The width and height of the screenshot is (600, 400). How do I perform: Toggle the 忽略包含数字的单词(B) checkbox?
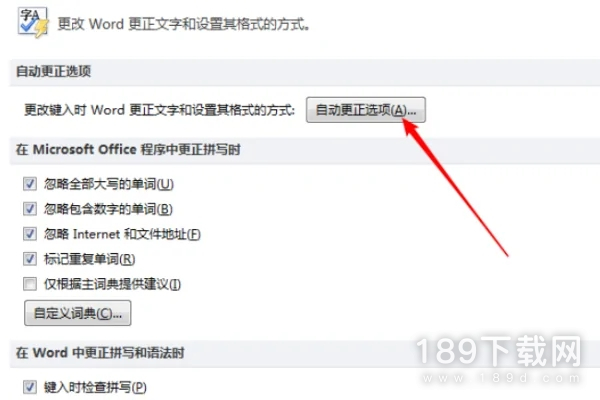pos(30,209)
